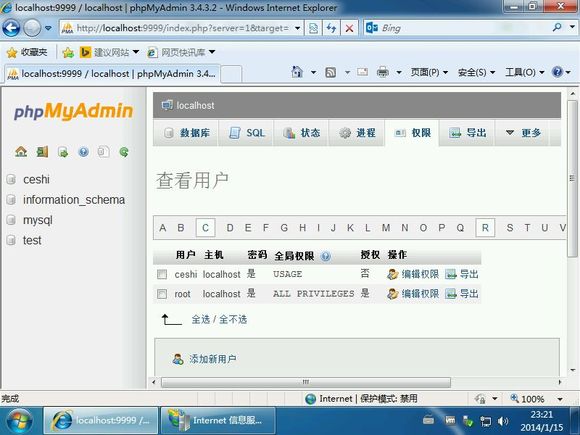Click the favorites star icon

tap(12, 53)
